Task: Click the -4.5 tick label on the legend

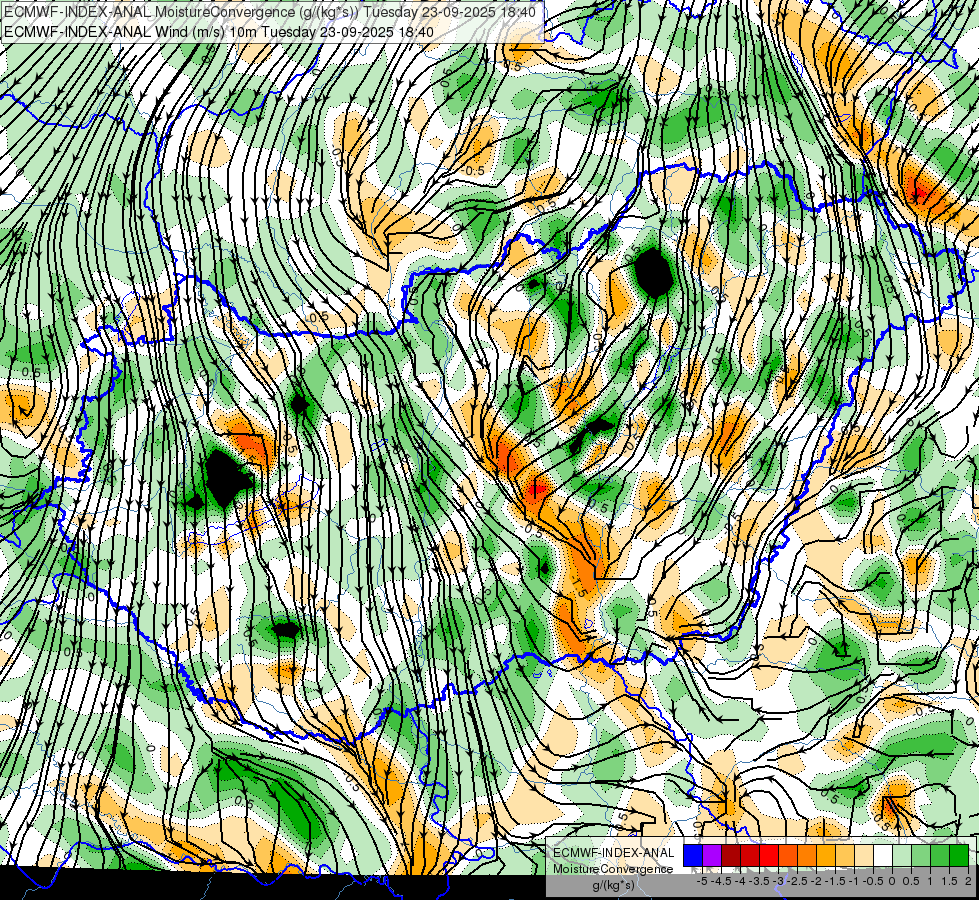Action: (721, 881)
